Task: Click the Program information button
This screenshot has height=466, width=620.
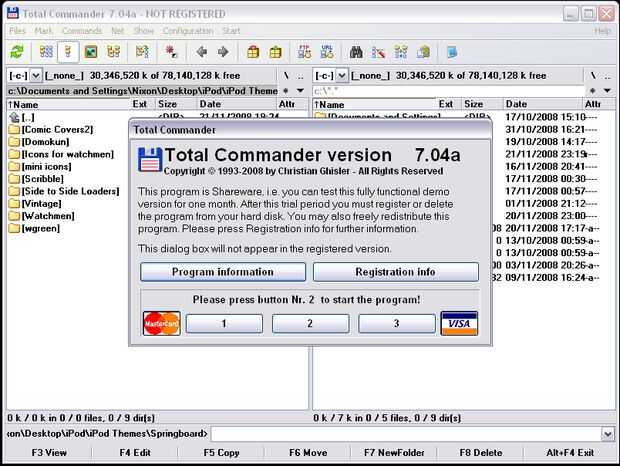Action: (223, 272)
